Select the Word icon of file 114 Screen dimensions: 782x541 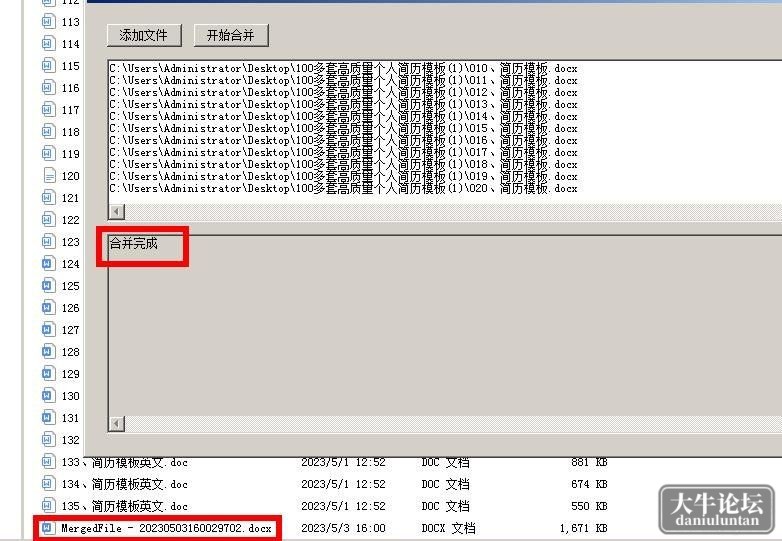[48, 44]
